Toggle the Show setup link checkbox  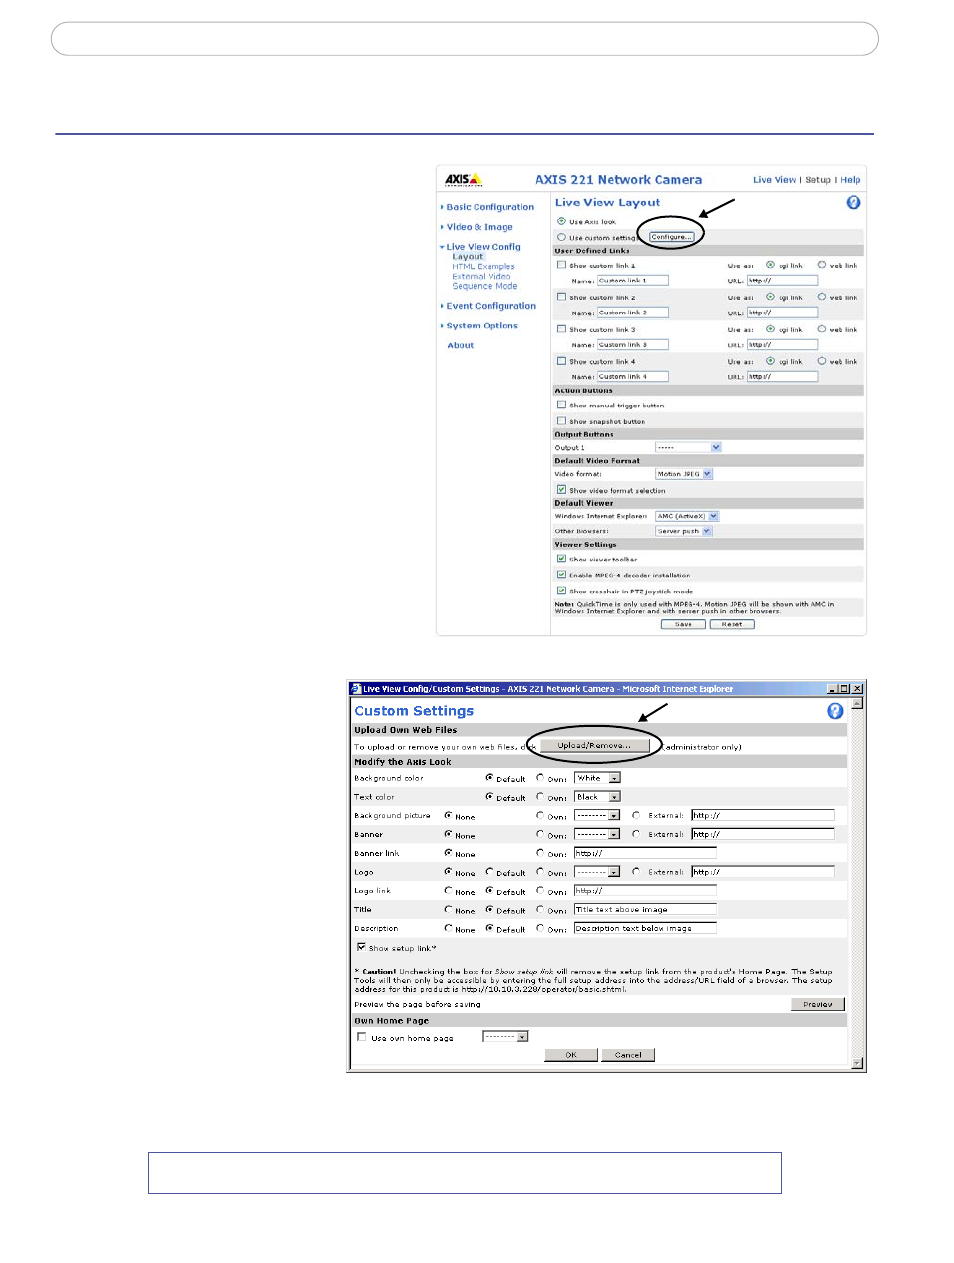coord(361,947)
